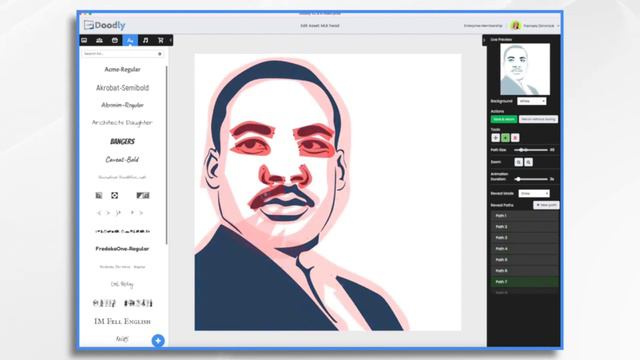Open the Sounds music-note tab
This screenshot has width=640, height=360.
[145, 40]
